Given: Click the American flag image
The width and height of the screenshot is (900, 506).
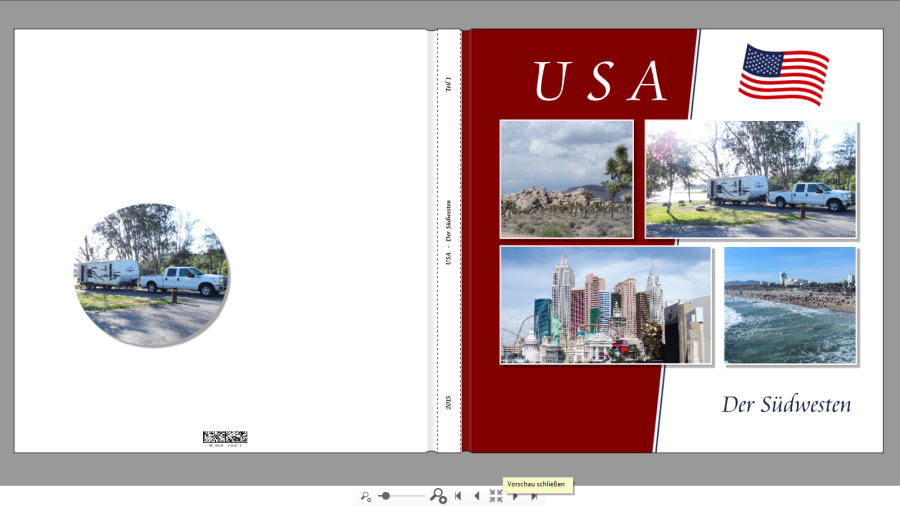Looking at the screenshot, I should click(x=784, y=74).
